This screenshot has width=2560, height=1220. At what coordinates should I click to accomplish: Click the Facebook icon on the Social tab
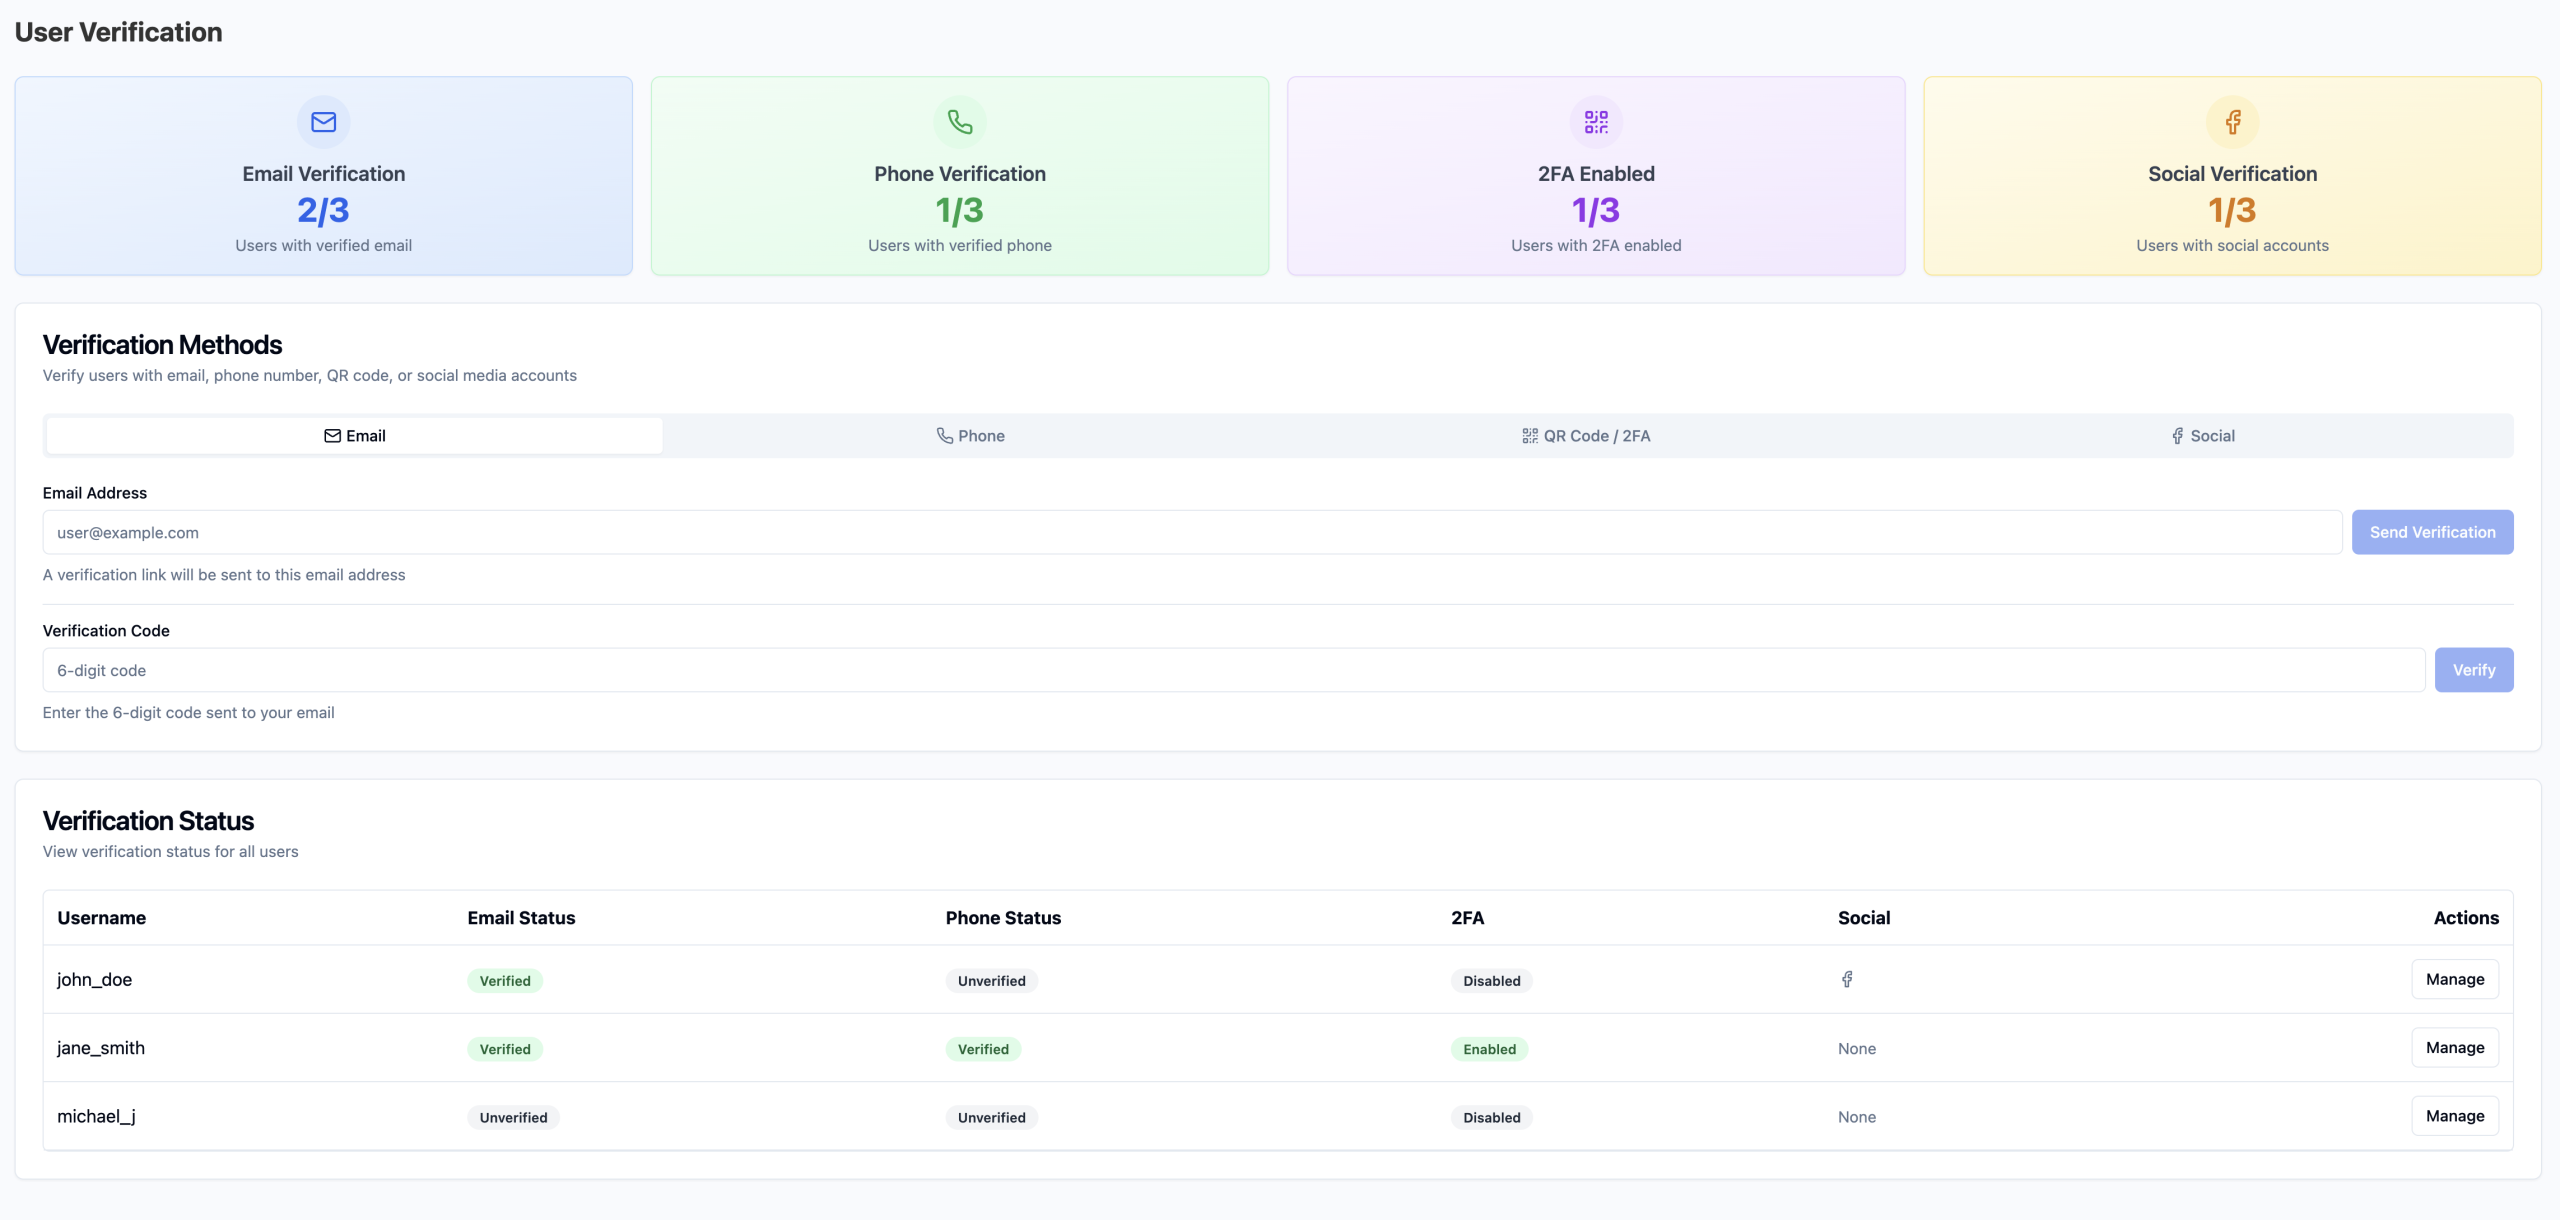pyautogui.click(x=2177, y=436)
